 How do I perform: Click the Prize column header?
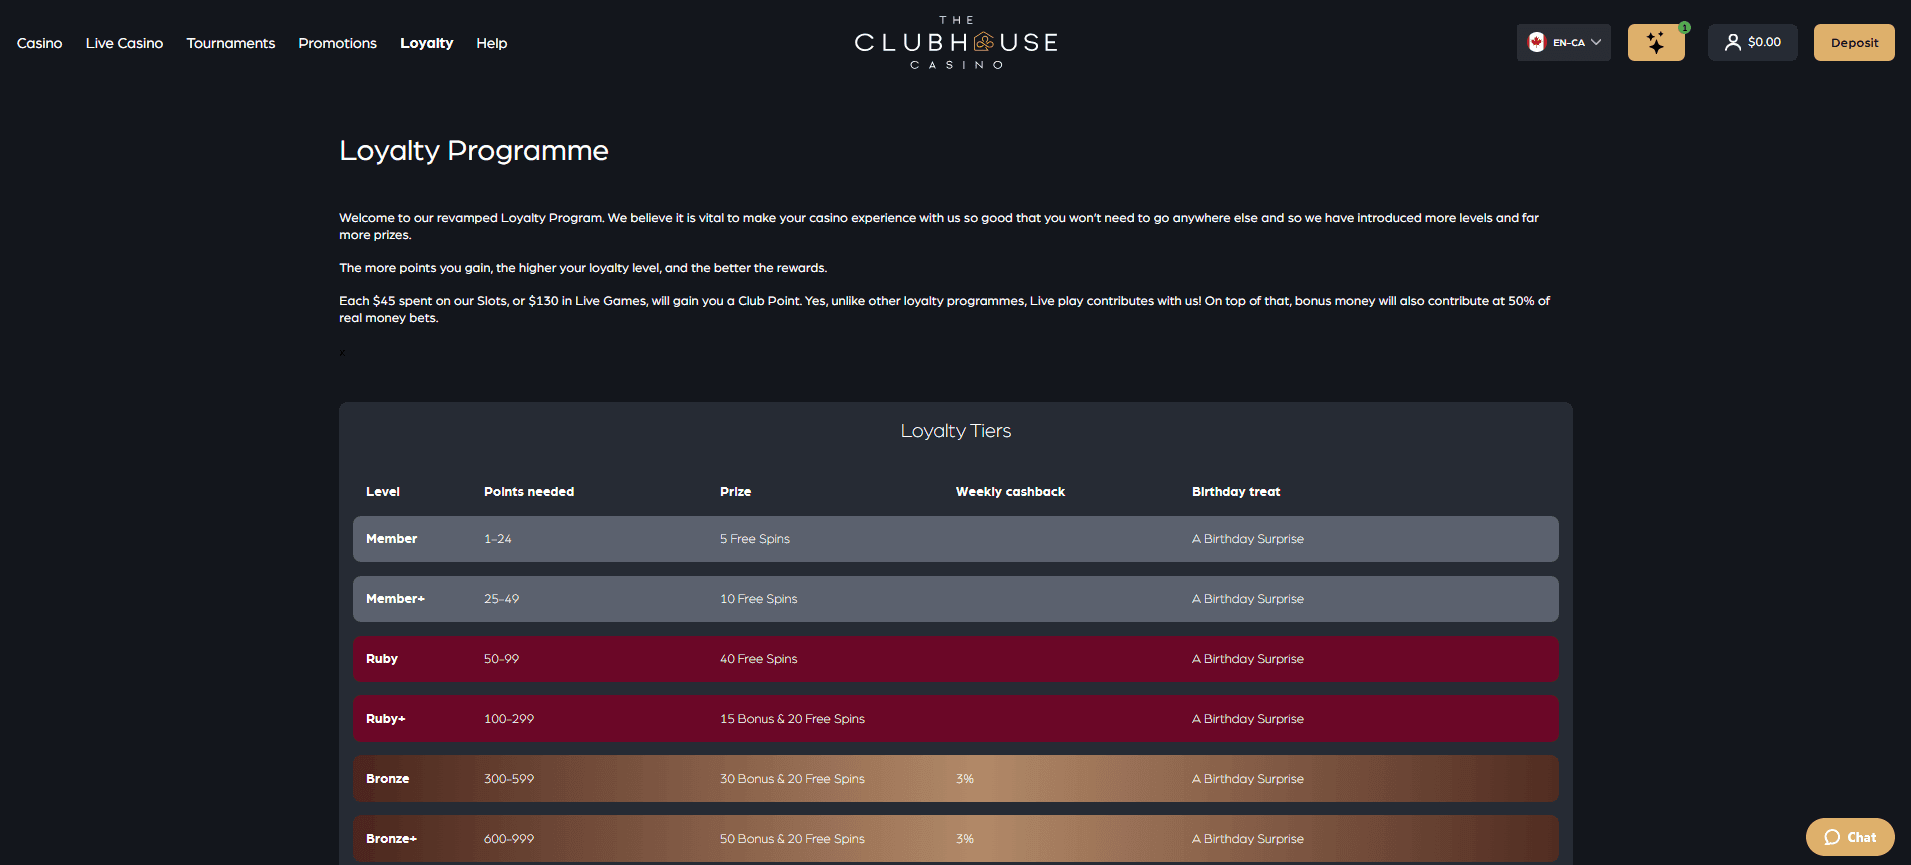[735, 491]
